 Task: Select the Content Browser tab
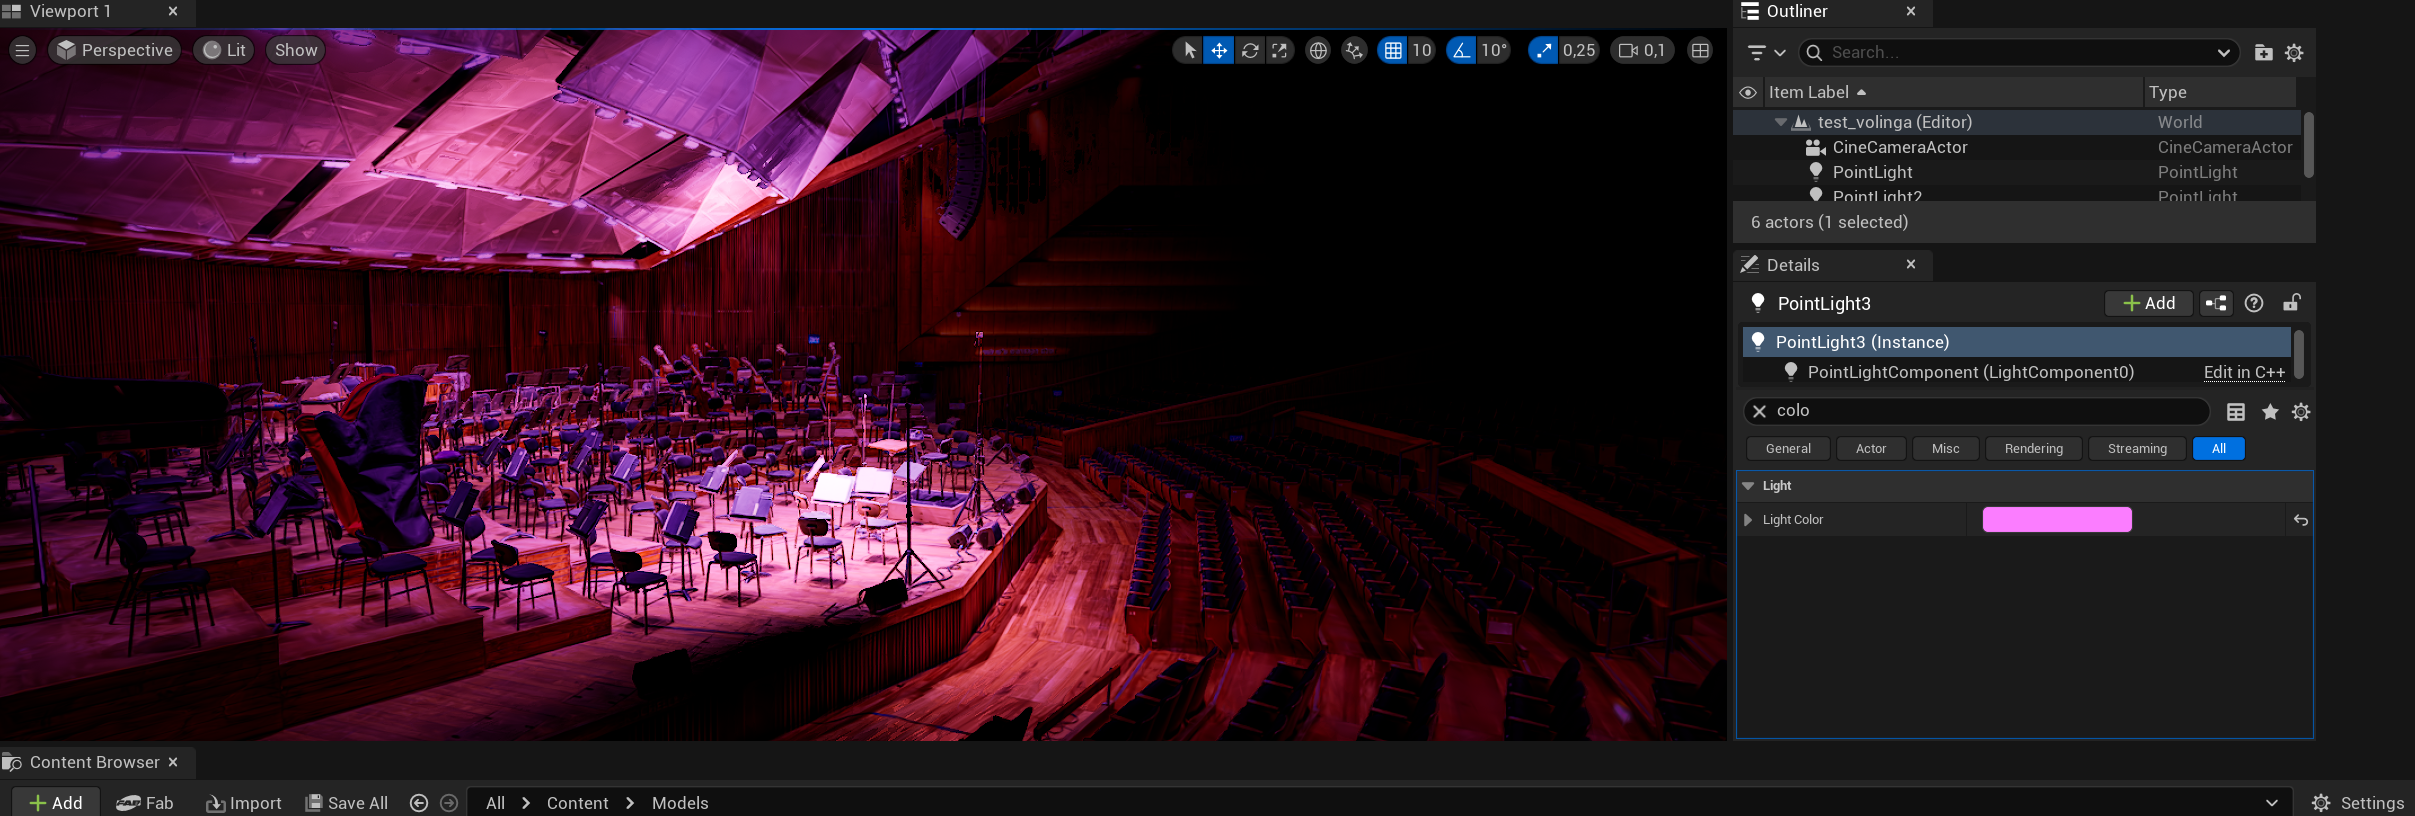pos(94,762)
